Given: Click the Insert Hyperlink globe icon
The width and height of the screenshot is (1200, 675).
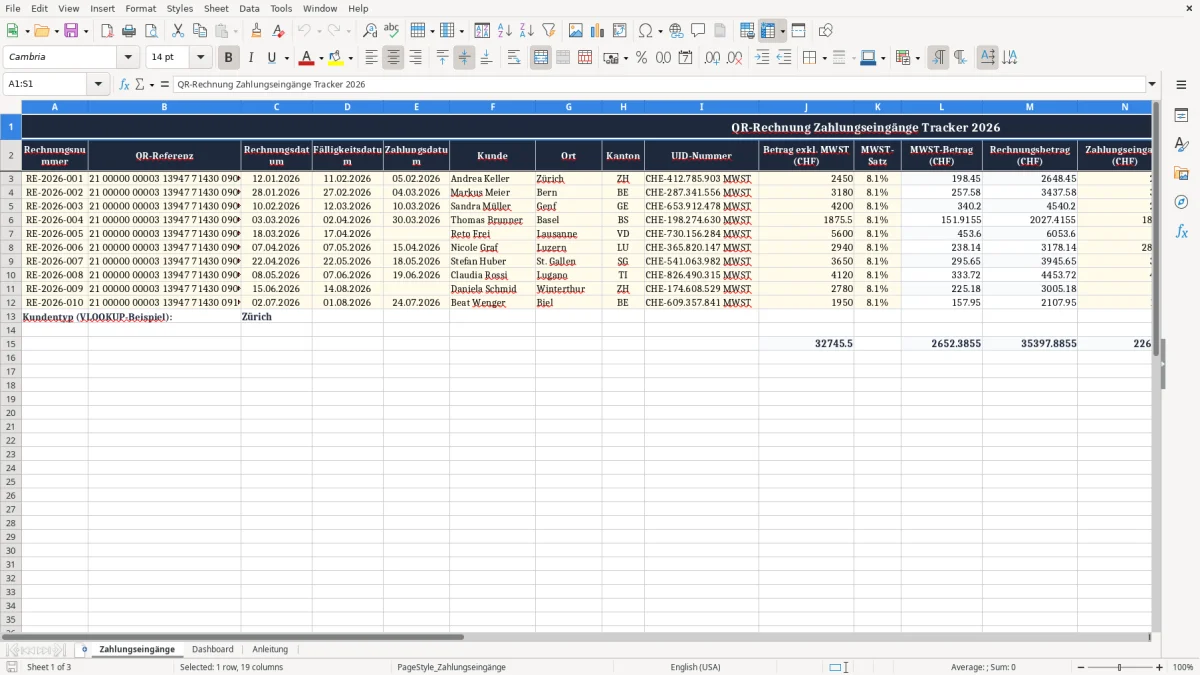Looking at the screenshot, I should 676,31.
